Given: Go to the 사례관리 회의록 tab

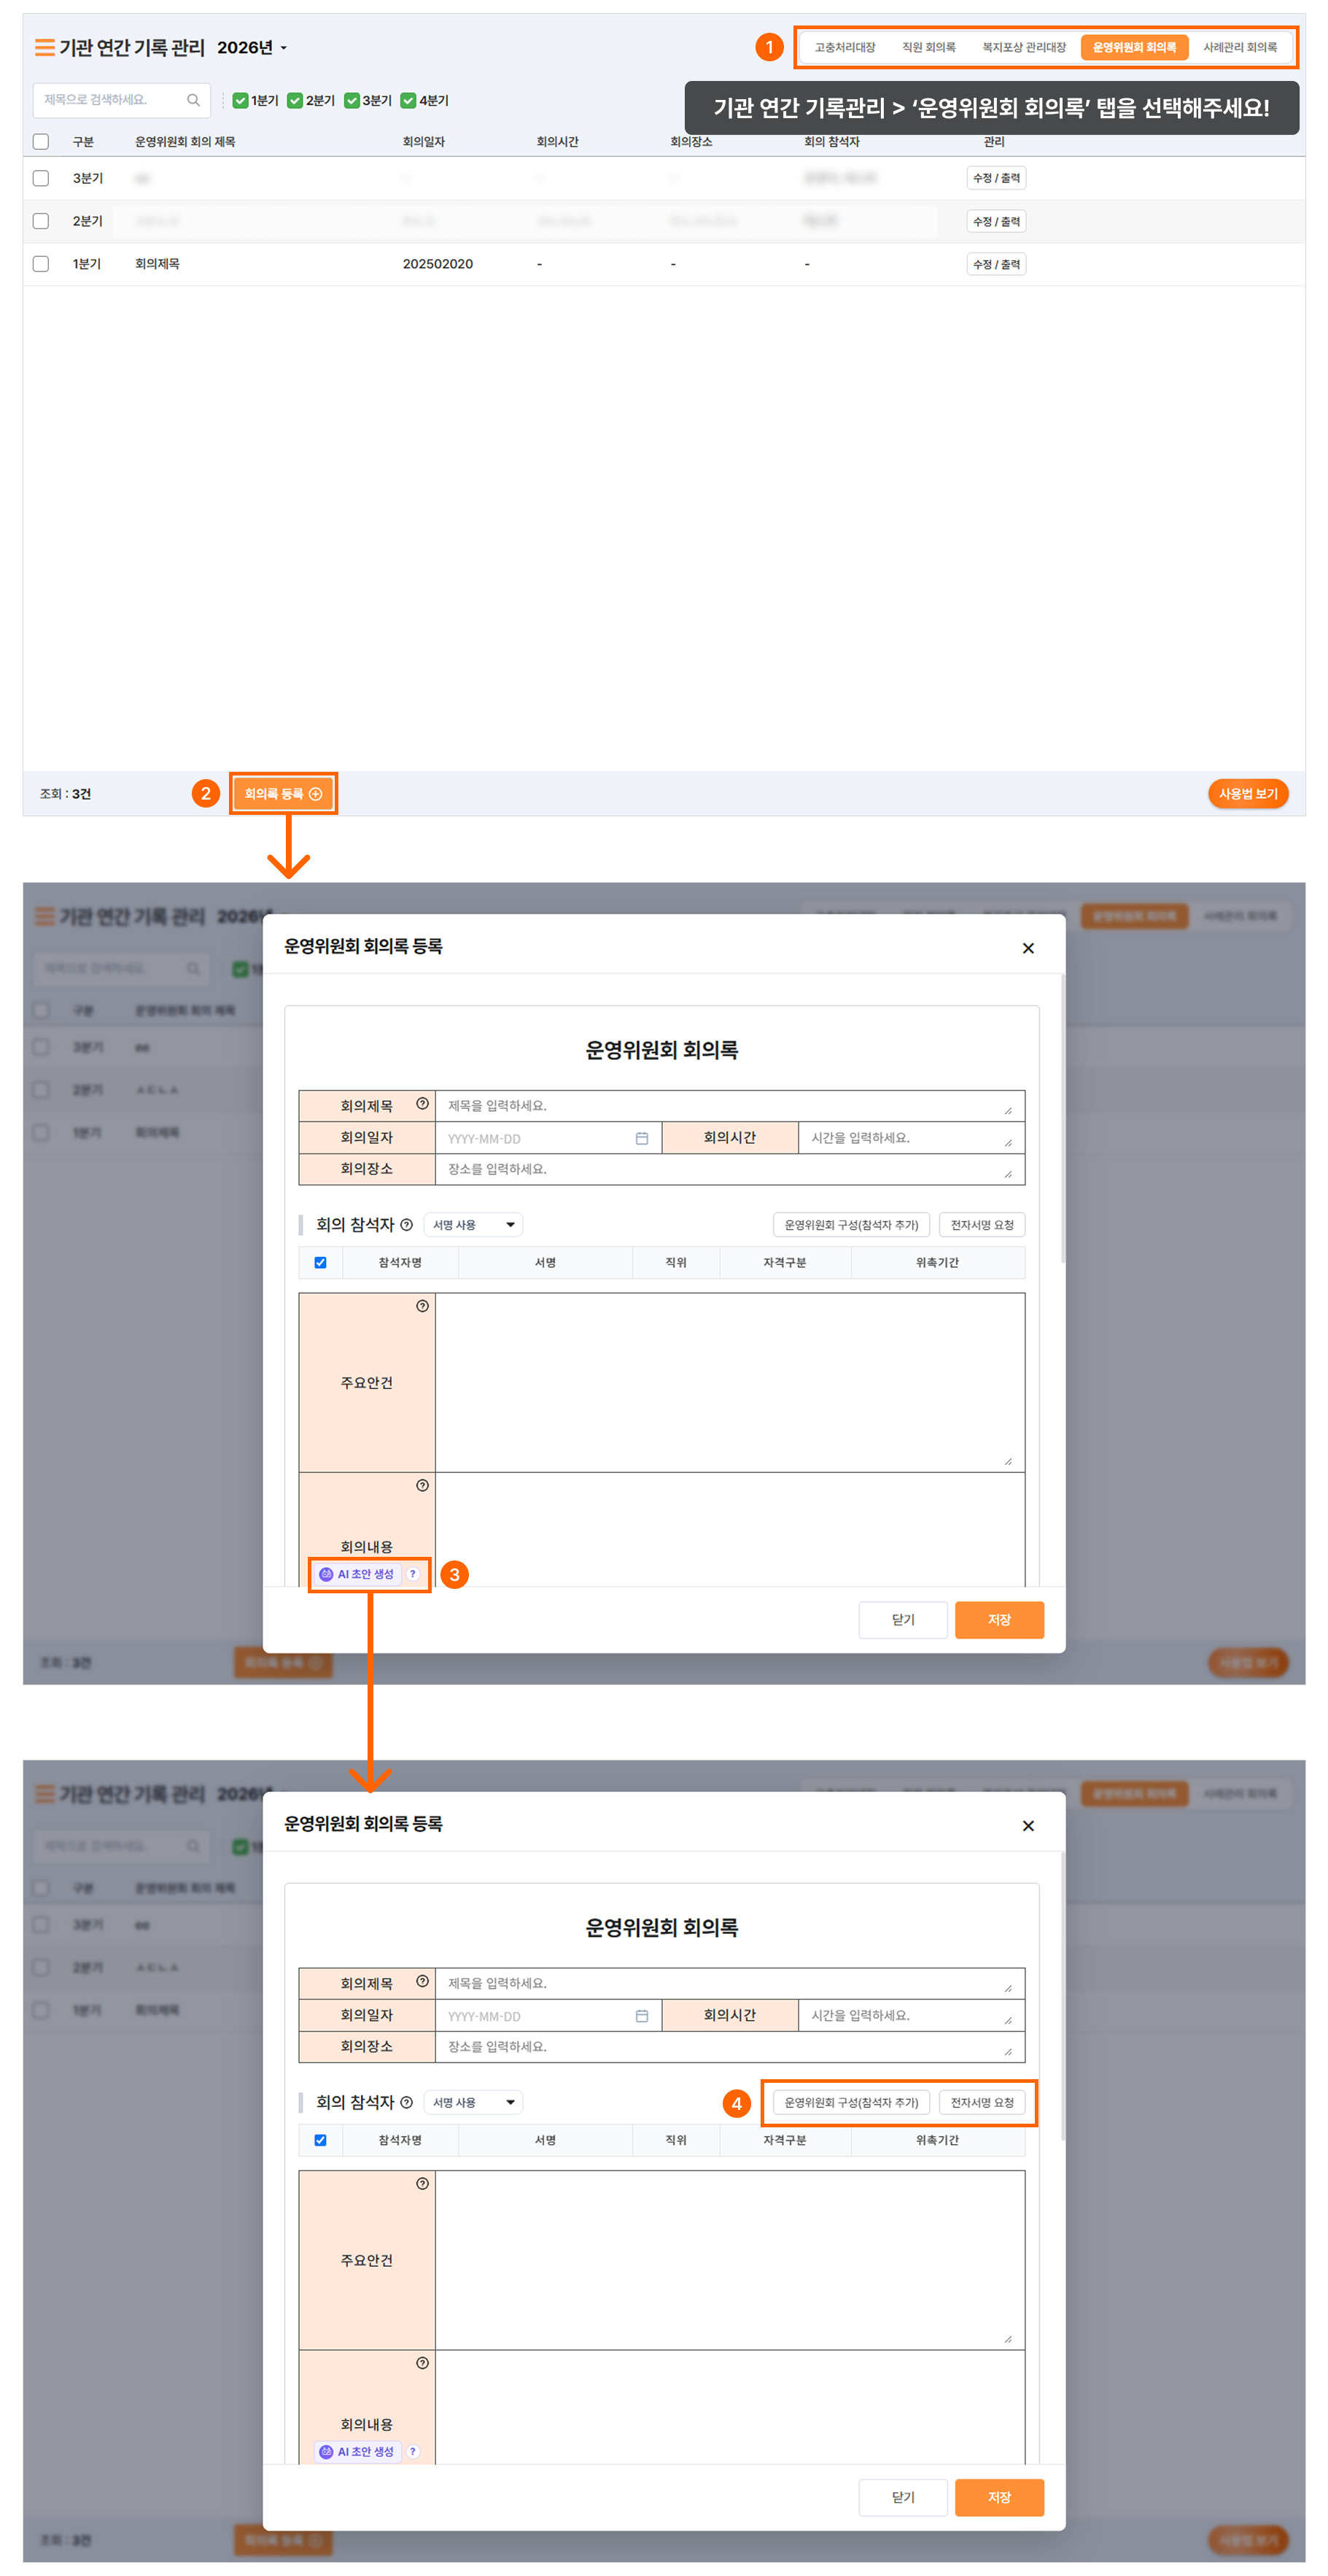Looking at the screenshot, I should coord(1239,47).
